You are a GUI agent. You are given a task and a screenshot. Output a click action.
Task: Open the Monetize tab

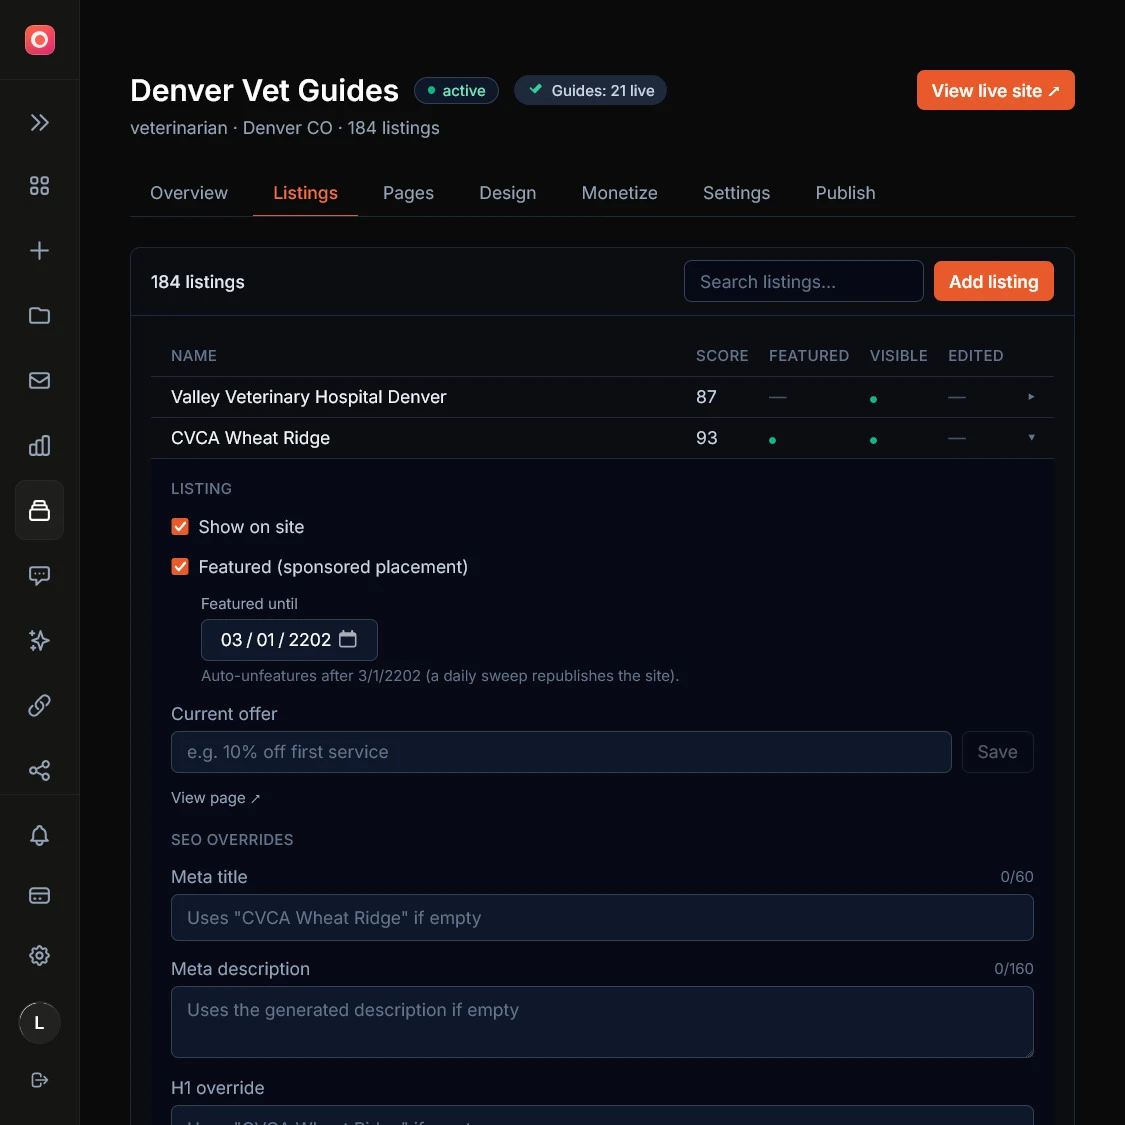[619, 193]
